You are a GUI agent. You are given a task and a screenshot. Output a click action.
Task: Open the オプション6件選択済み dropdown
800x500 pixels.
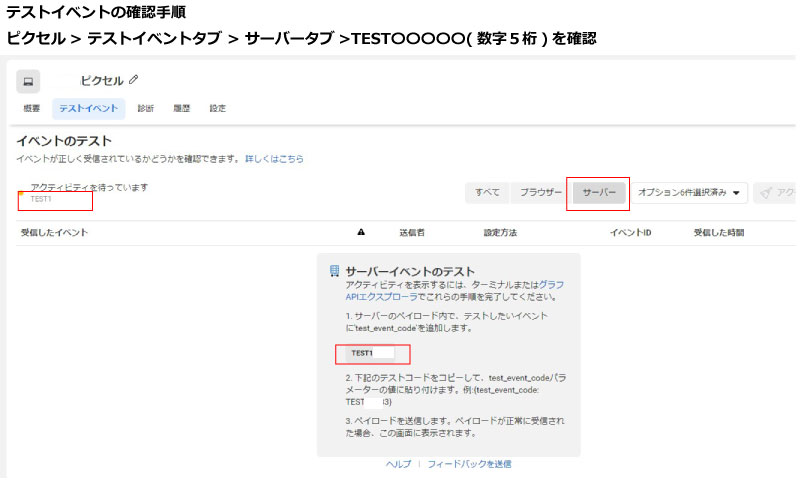tap(689, 192)
